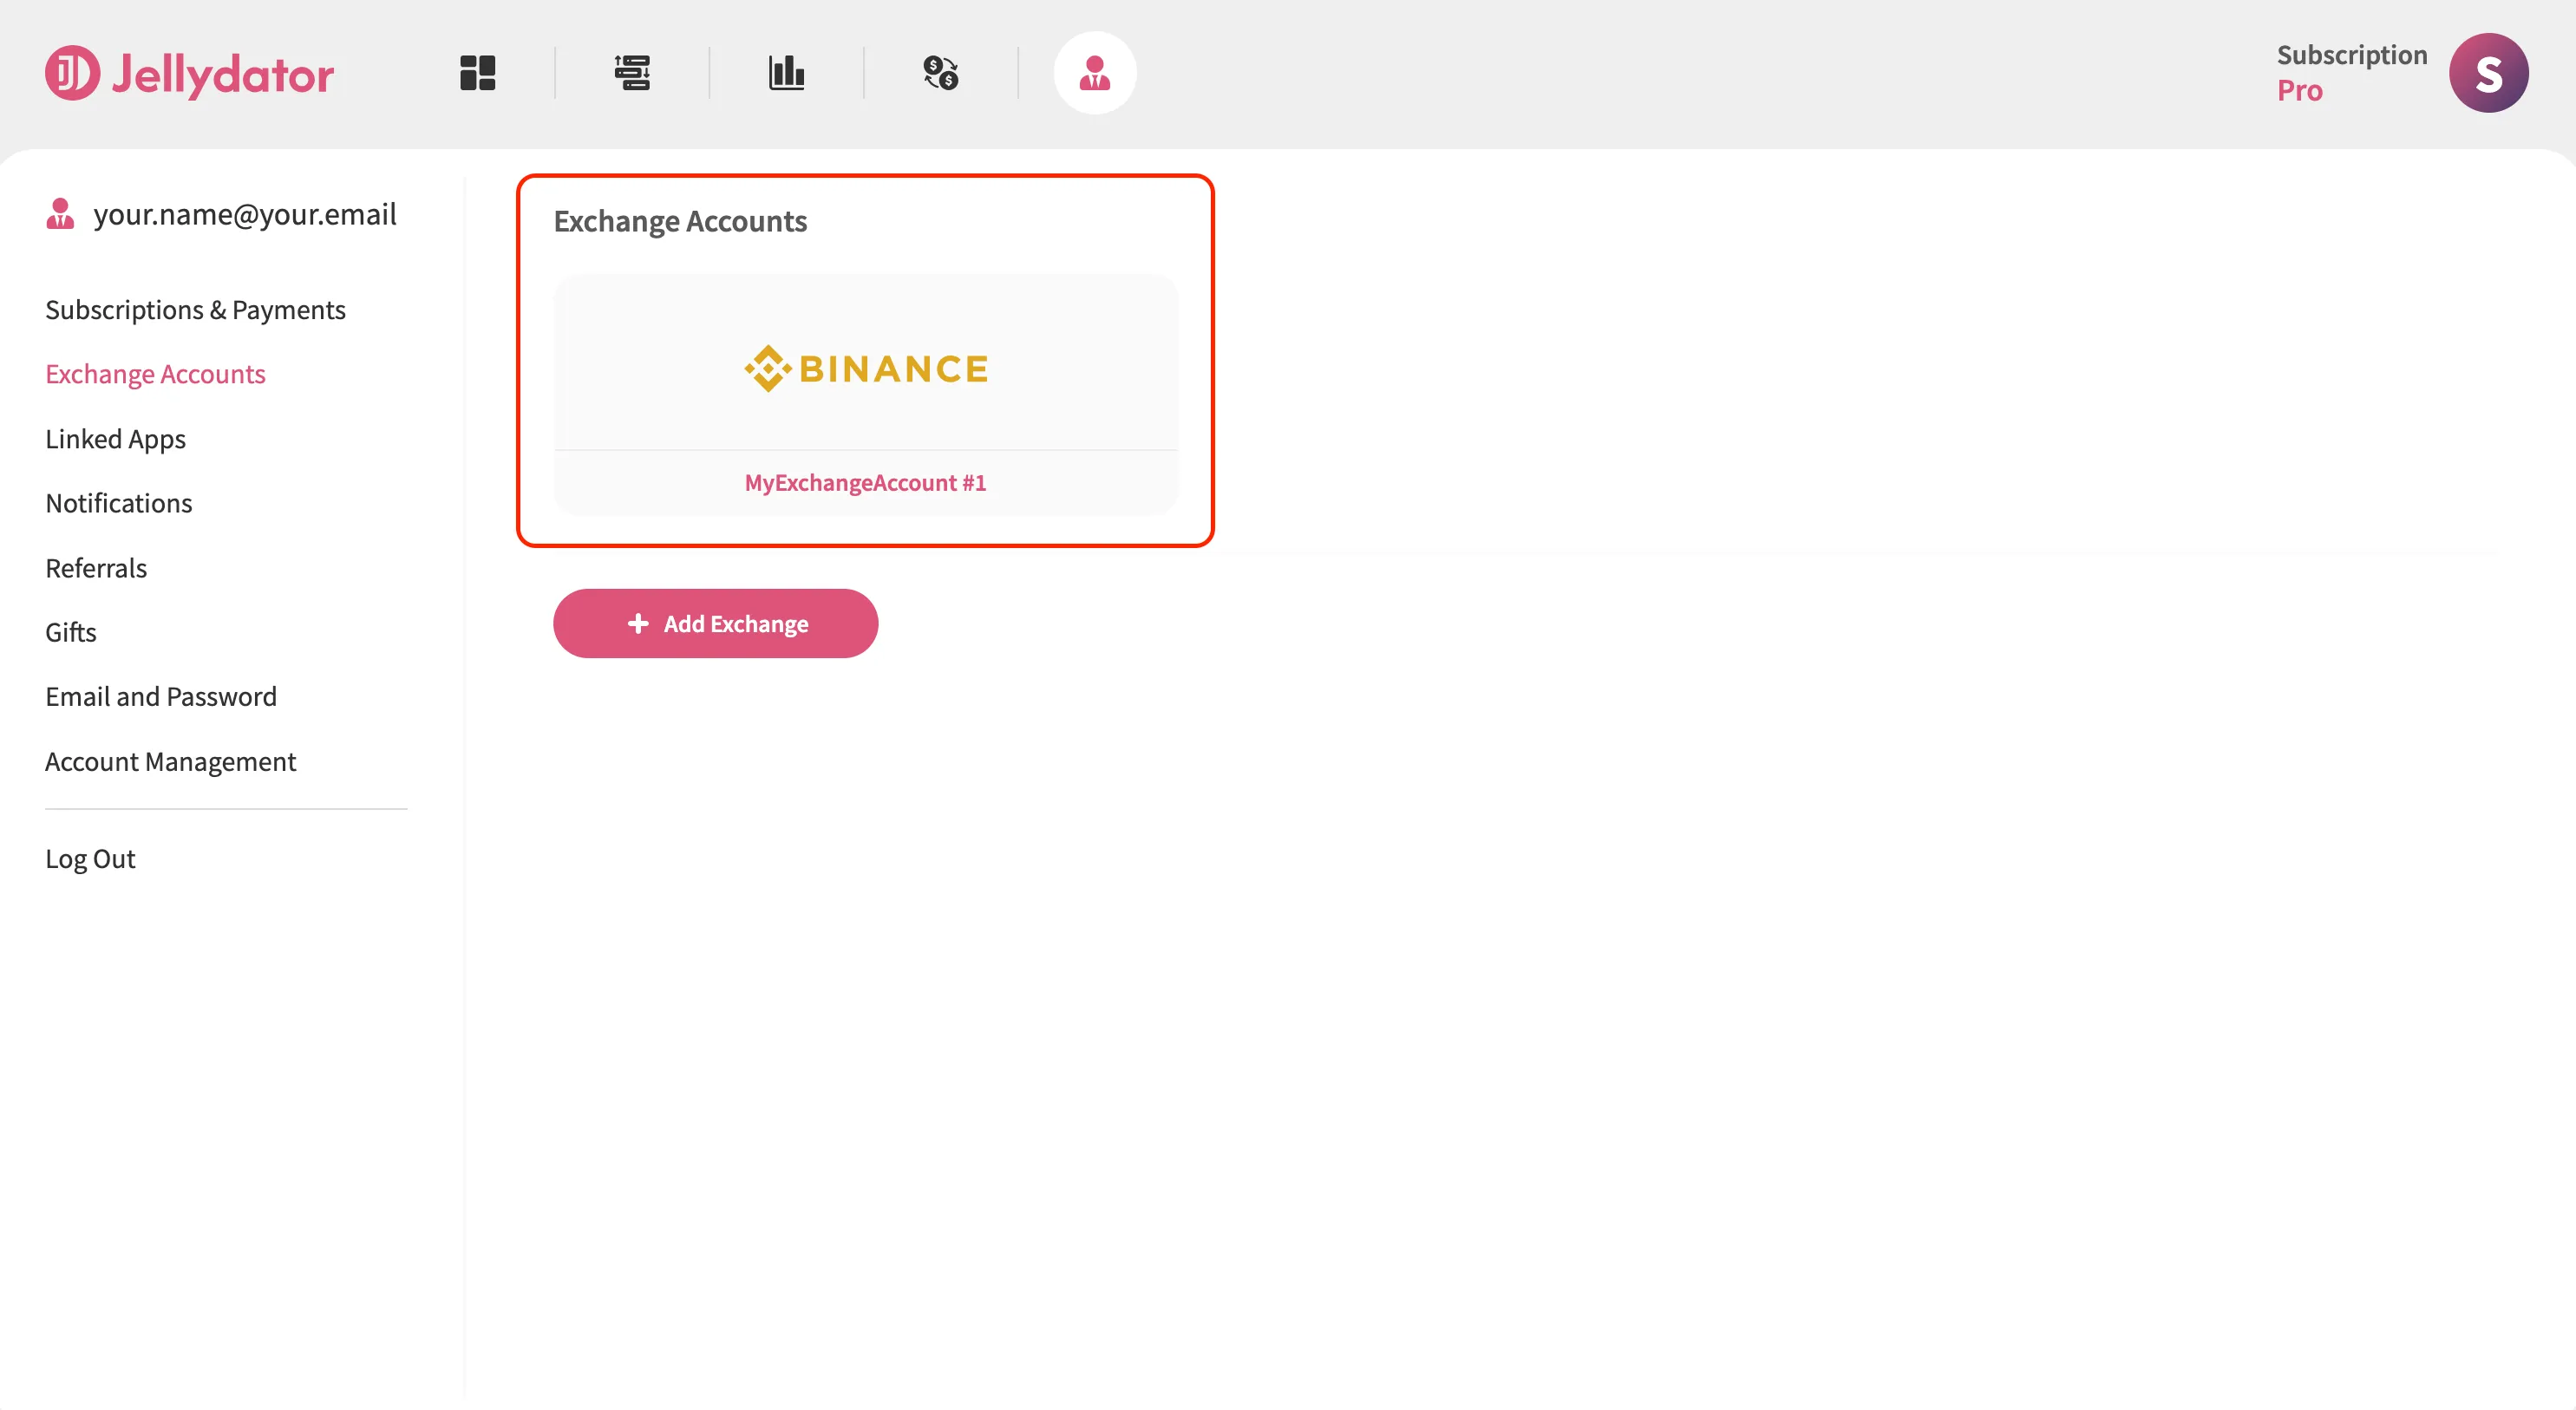Viewport: 2576px width, 1410px height.
Task: Open Subscriptions & Payments
Action: (x=196, y=310)
